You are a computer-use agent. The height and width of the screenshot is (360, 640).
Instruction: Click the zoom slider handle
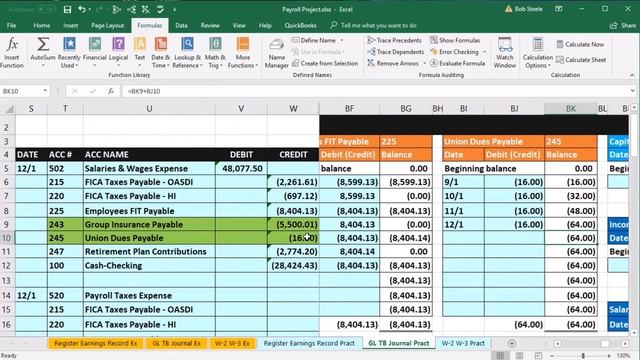583,356
